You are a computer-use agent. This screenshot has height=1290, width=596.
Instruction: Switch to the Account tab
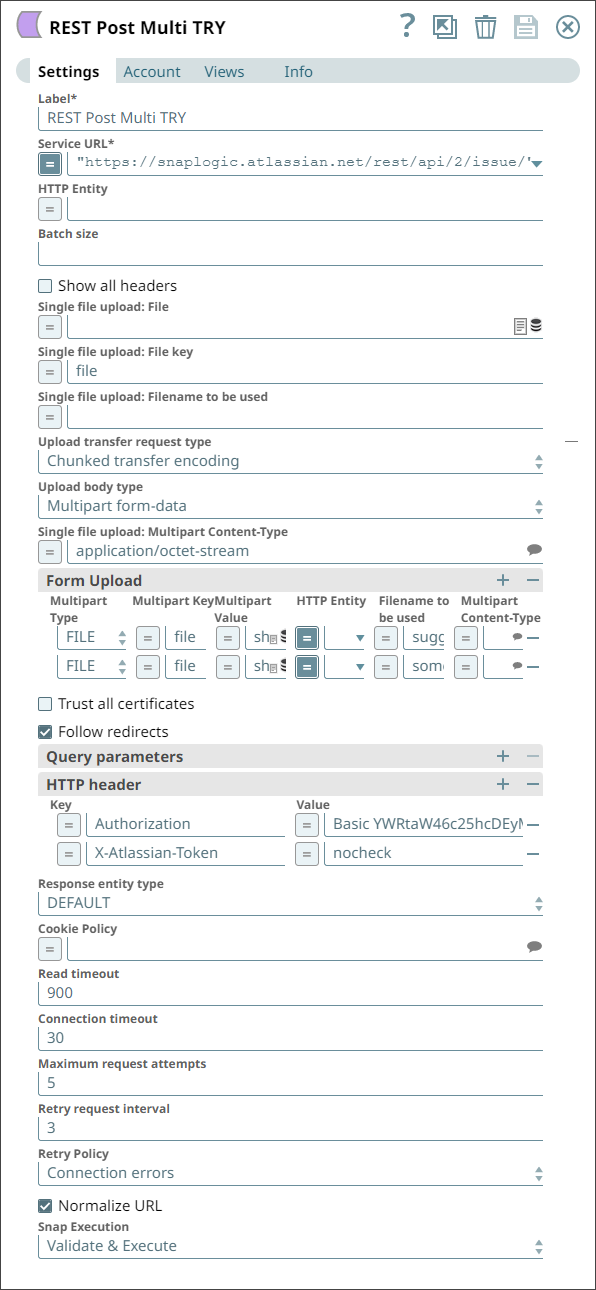pos(152,71)
